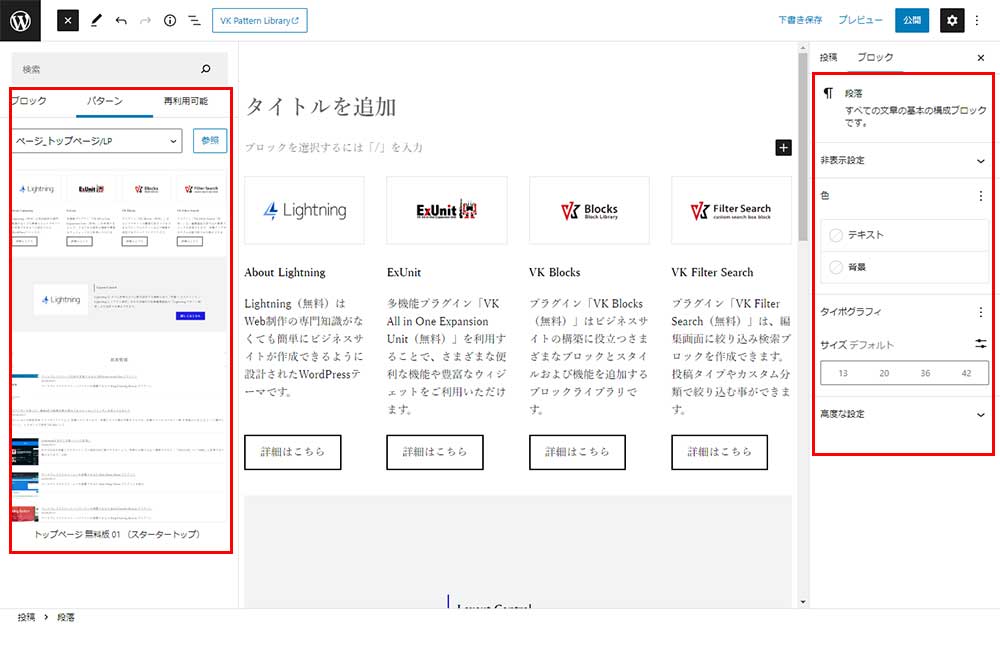1000x647 pixels.
Task: Open the three-dot options menu in top bar
Action: pos(978,20)
